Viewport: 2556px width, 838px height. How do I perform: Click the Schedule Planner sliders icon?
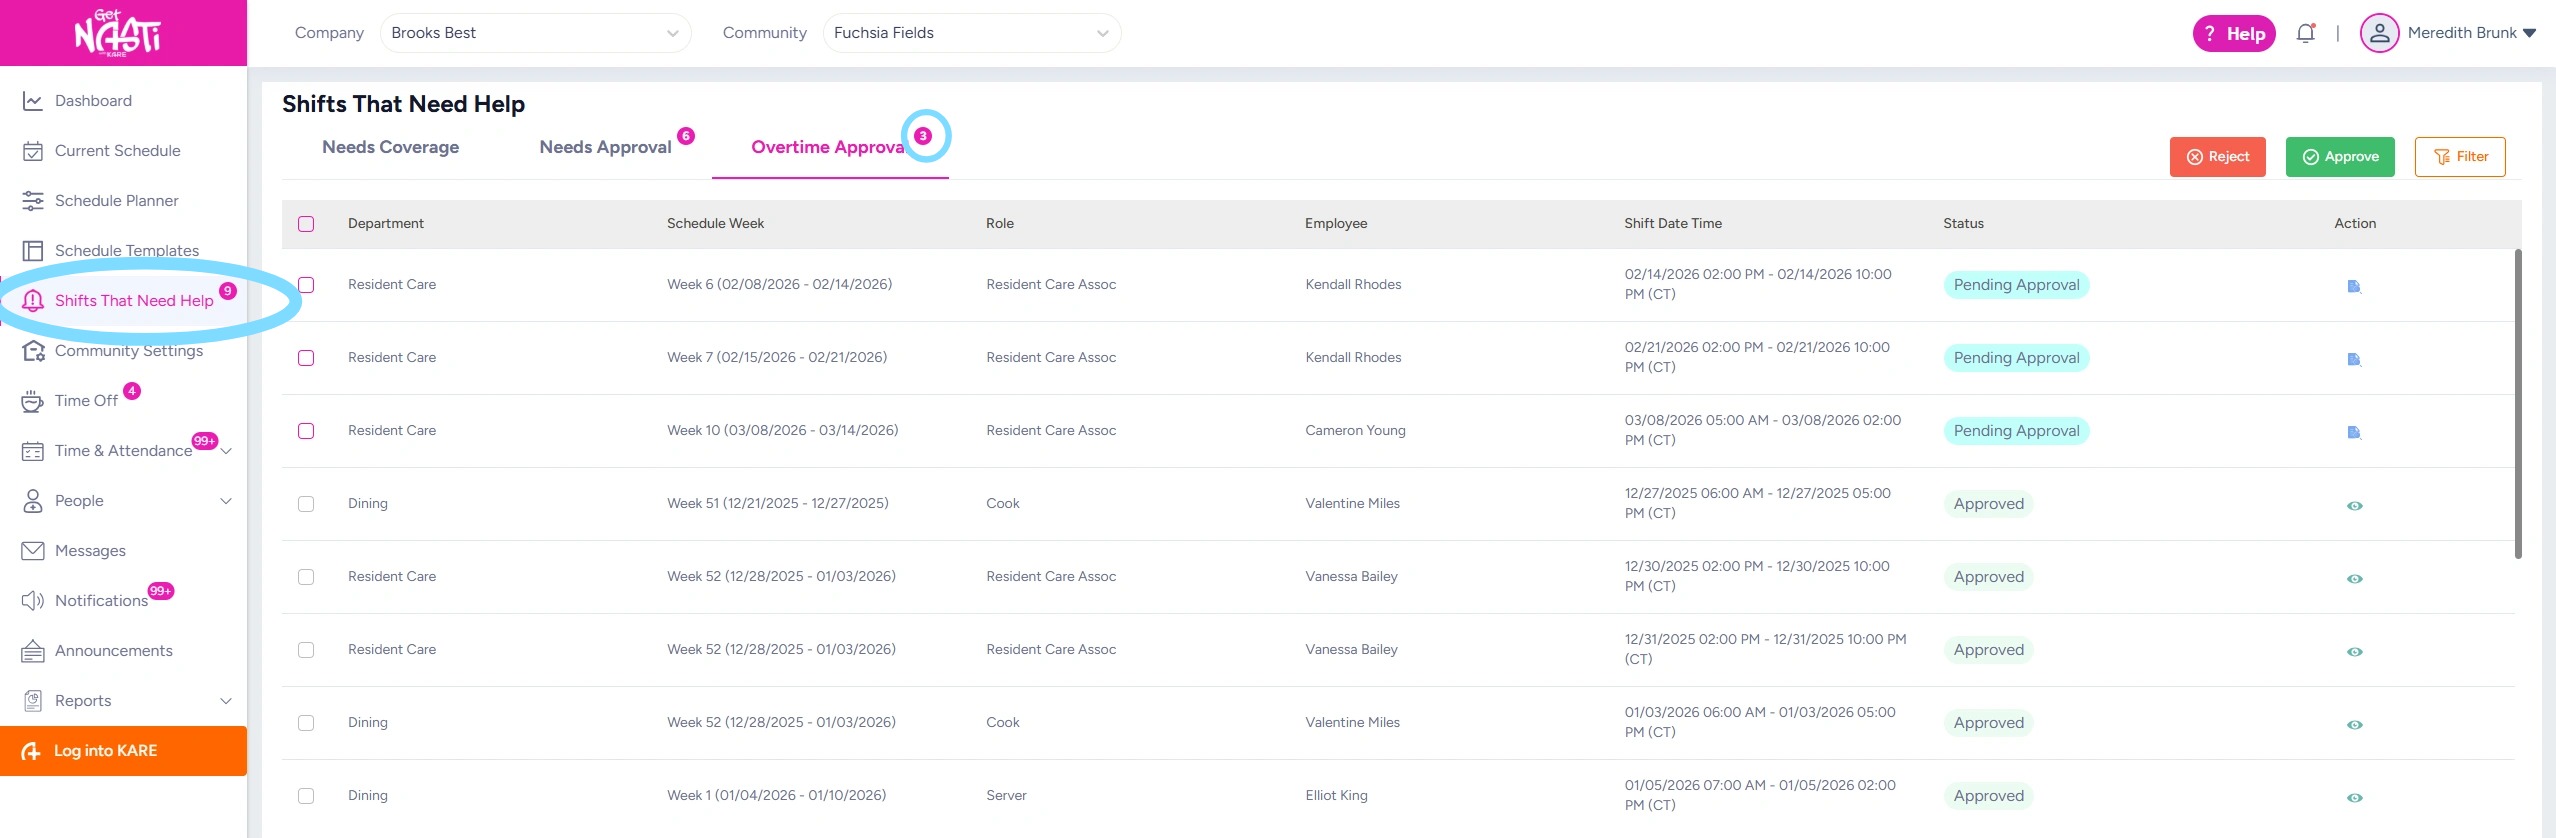click(x=33, y=201)
